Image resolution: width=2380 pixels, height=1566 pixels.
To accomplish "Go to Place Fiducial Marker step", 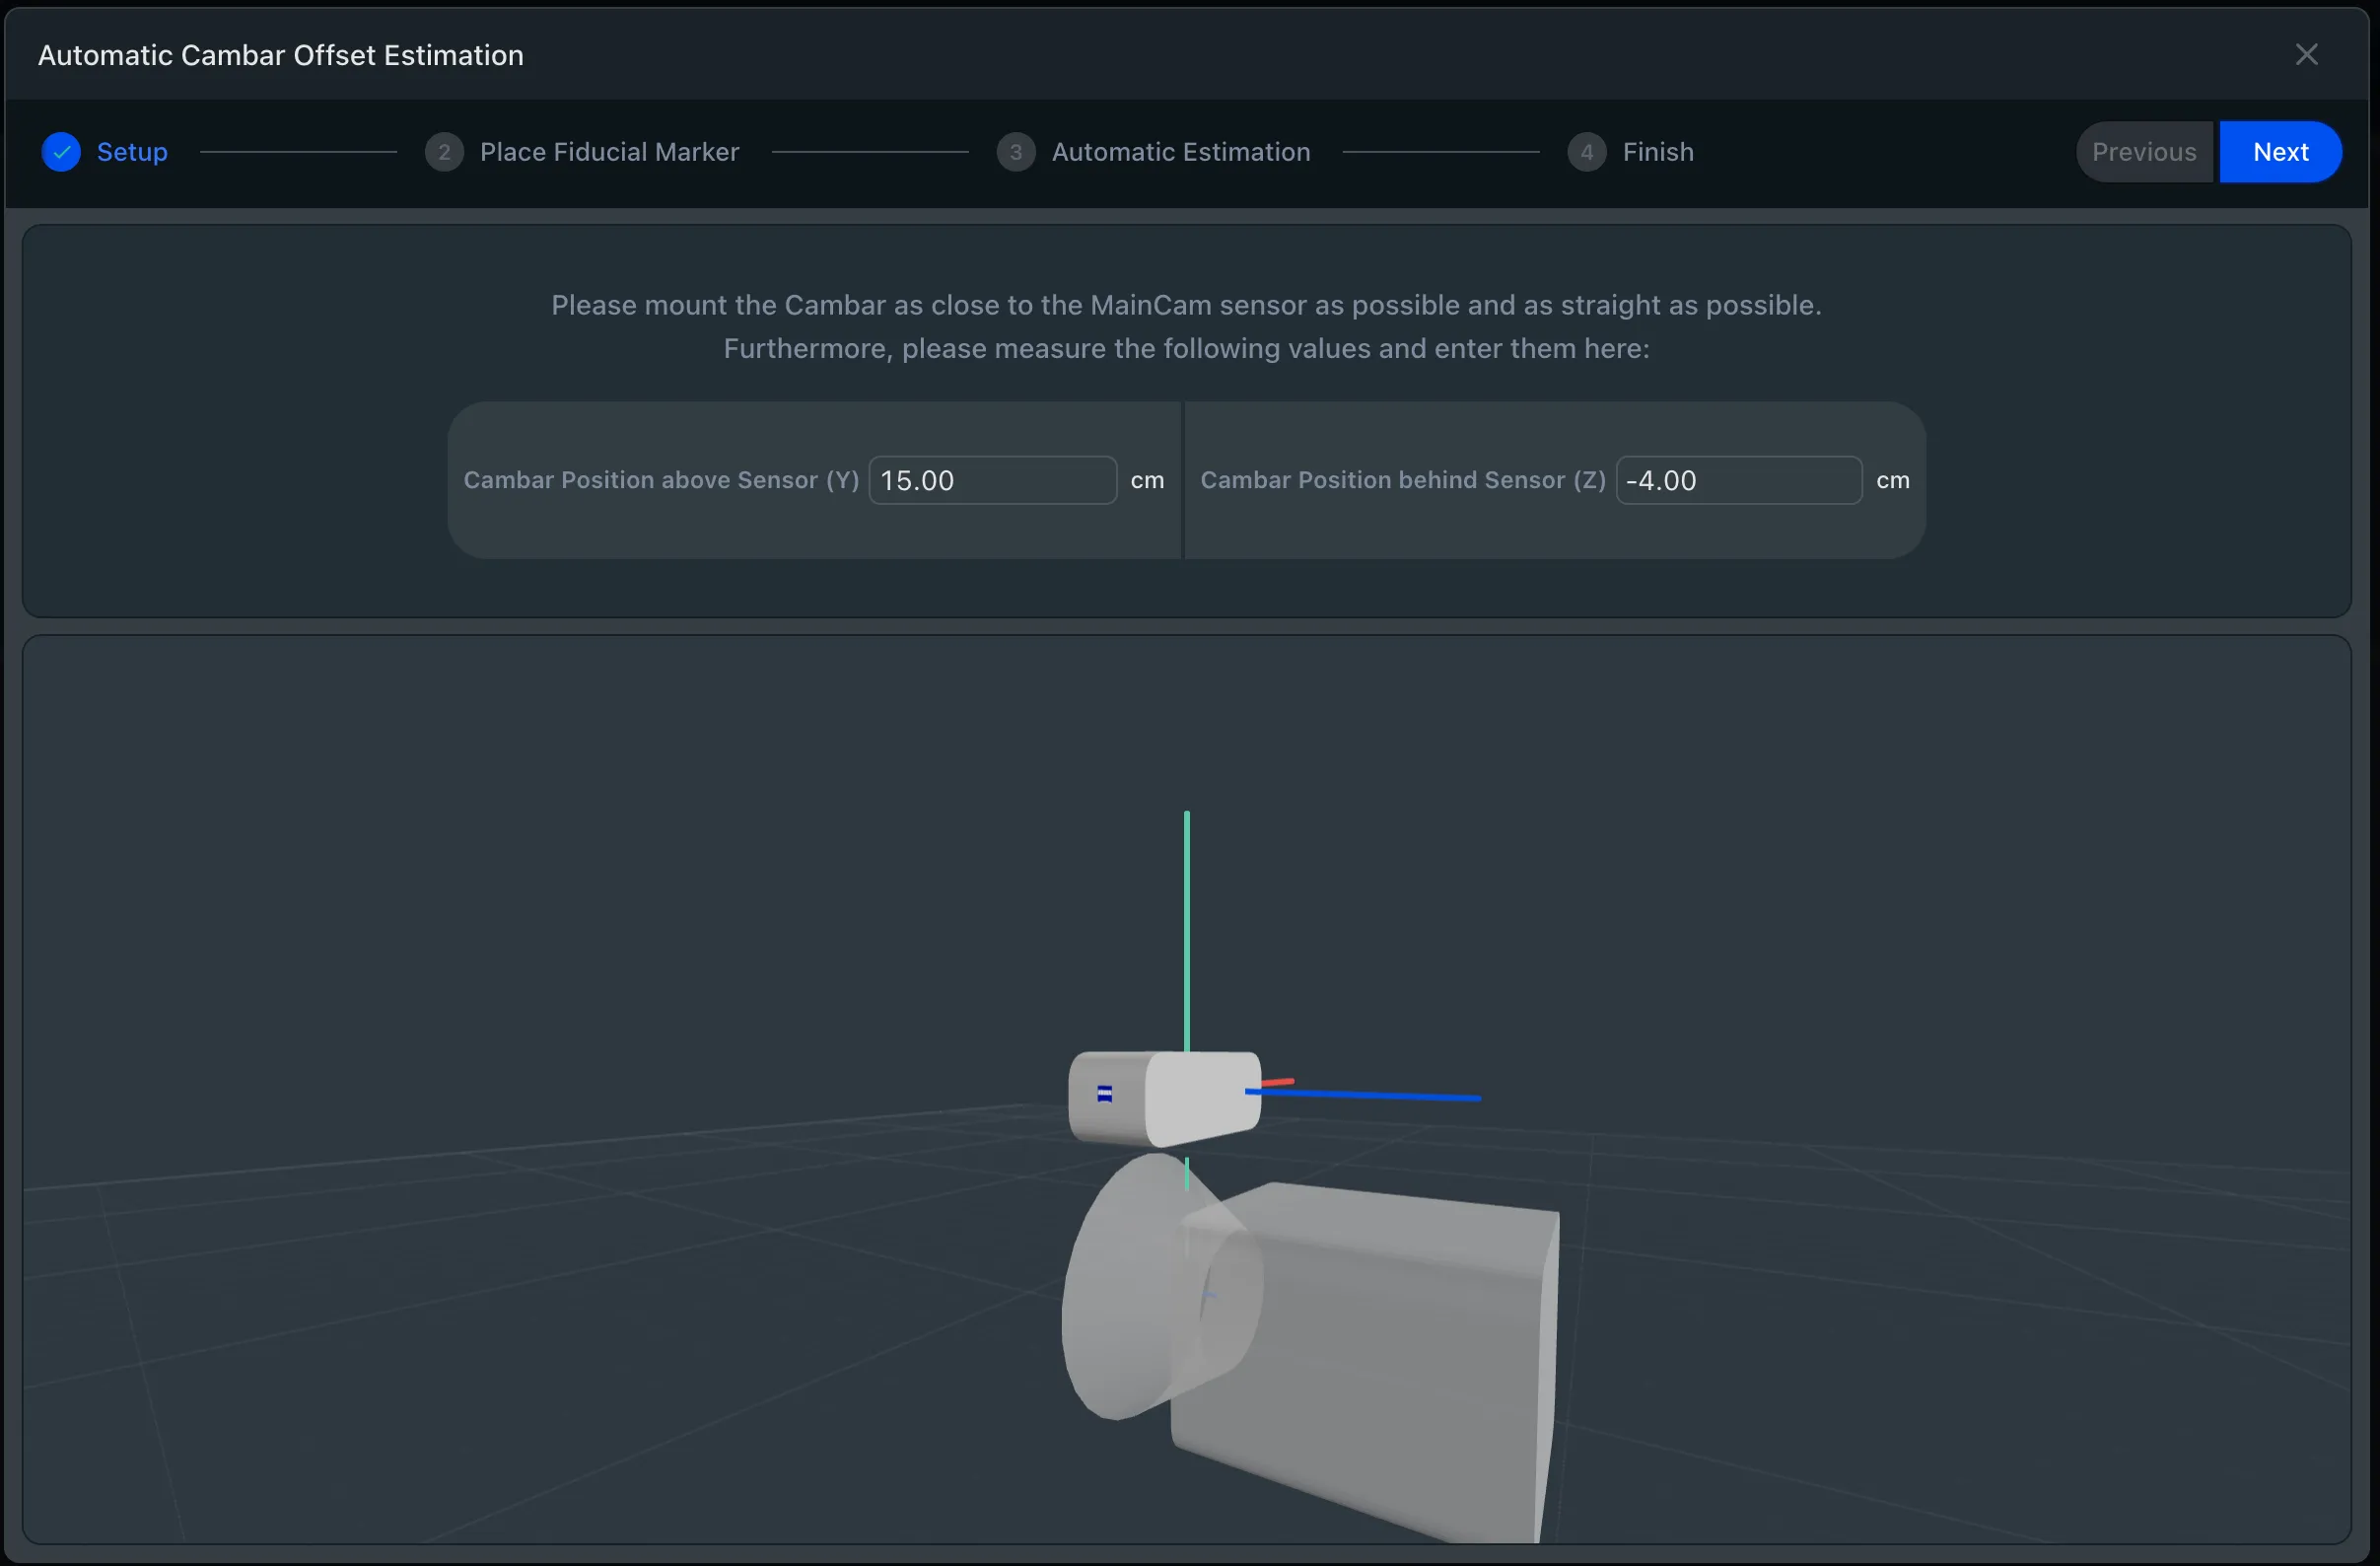I will (x=609, y=152).
